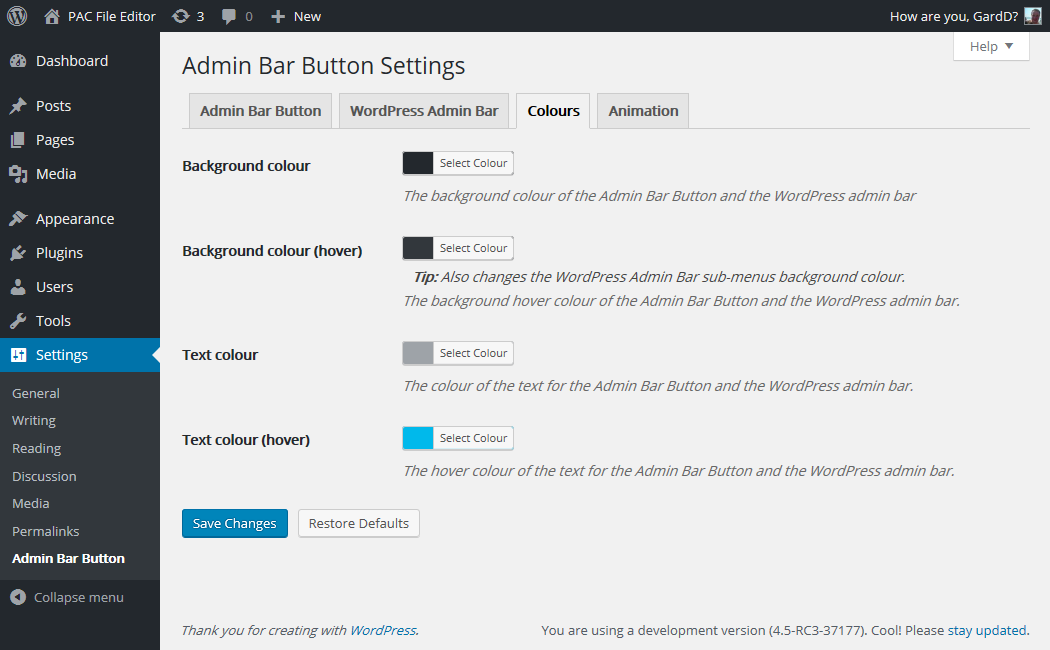Viewport: 1050px width, 650px height.
Task: Click the home icon beside PAC File Editor
Action: (52, 16)
